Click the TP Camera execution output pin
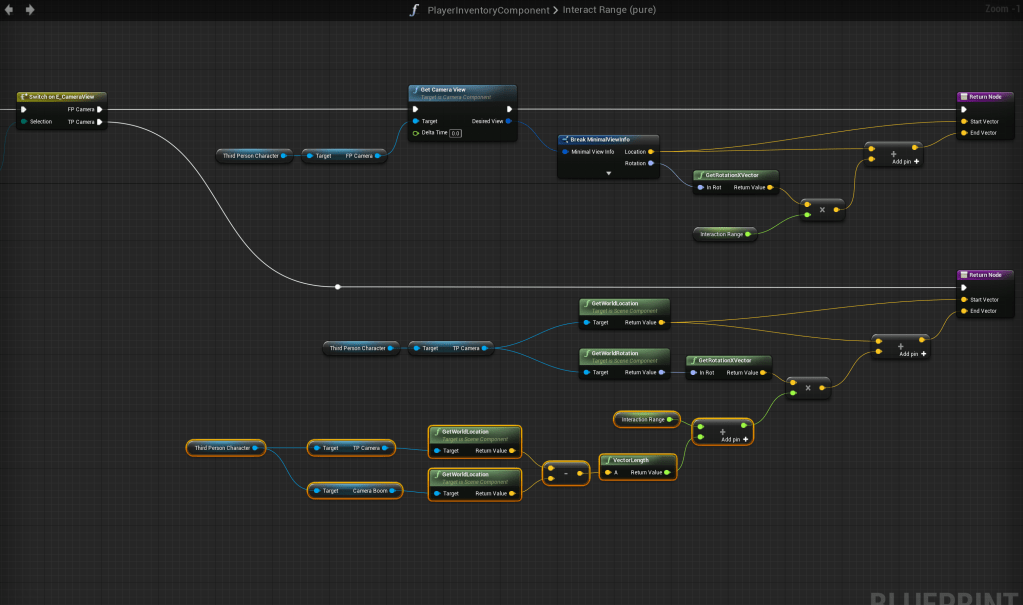 click(x=99, y=122)
